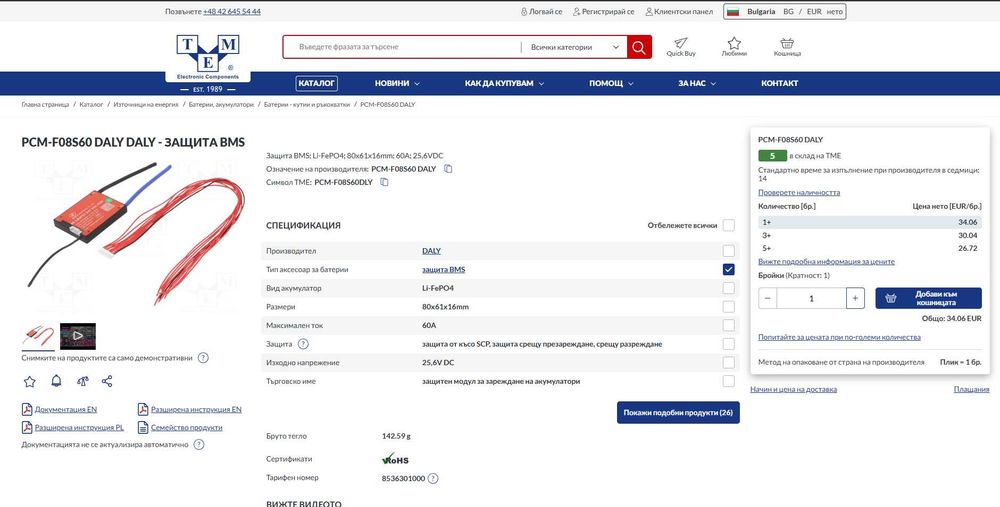1000x507 pixels.
Task: Click the compare scales icon
Action: click(82, 381)
